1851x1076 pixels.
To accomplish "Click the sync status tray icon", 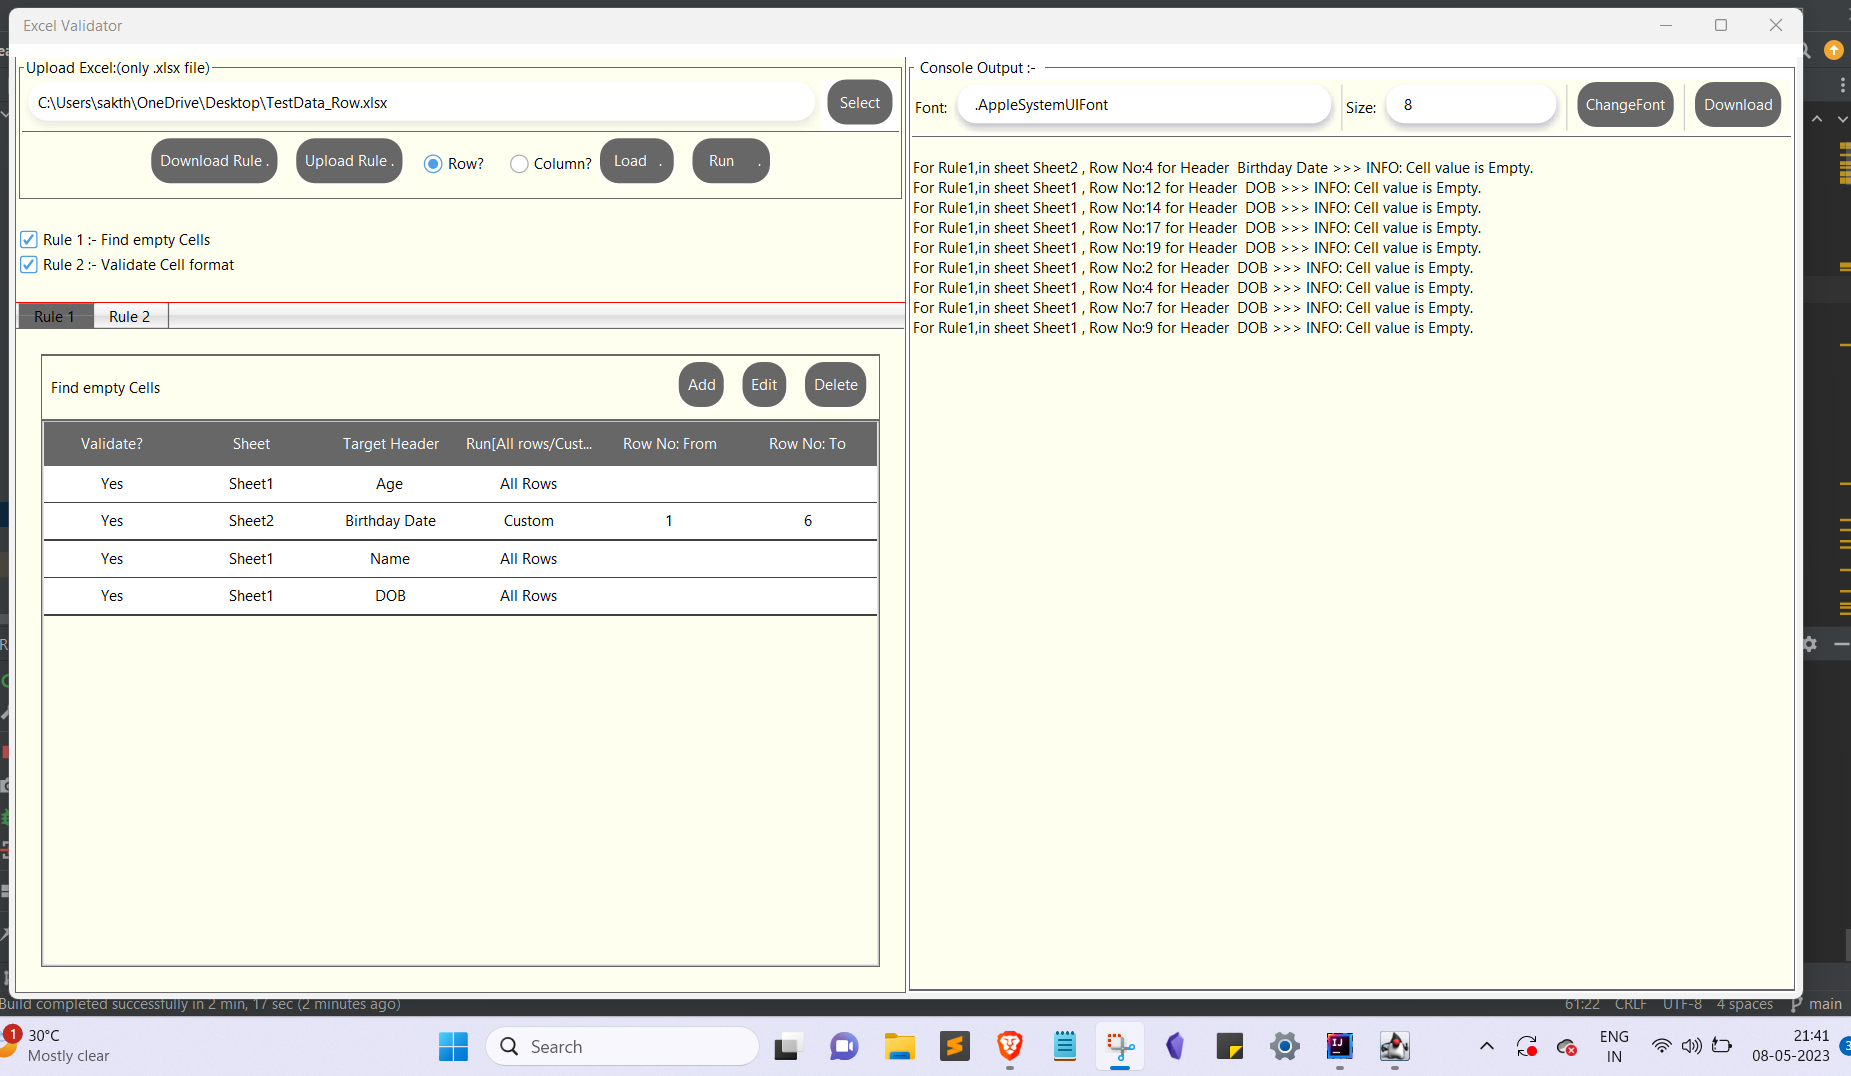I will (1527, 1047).
